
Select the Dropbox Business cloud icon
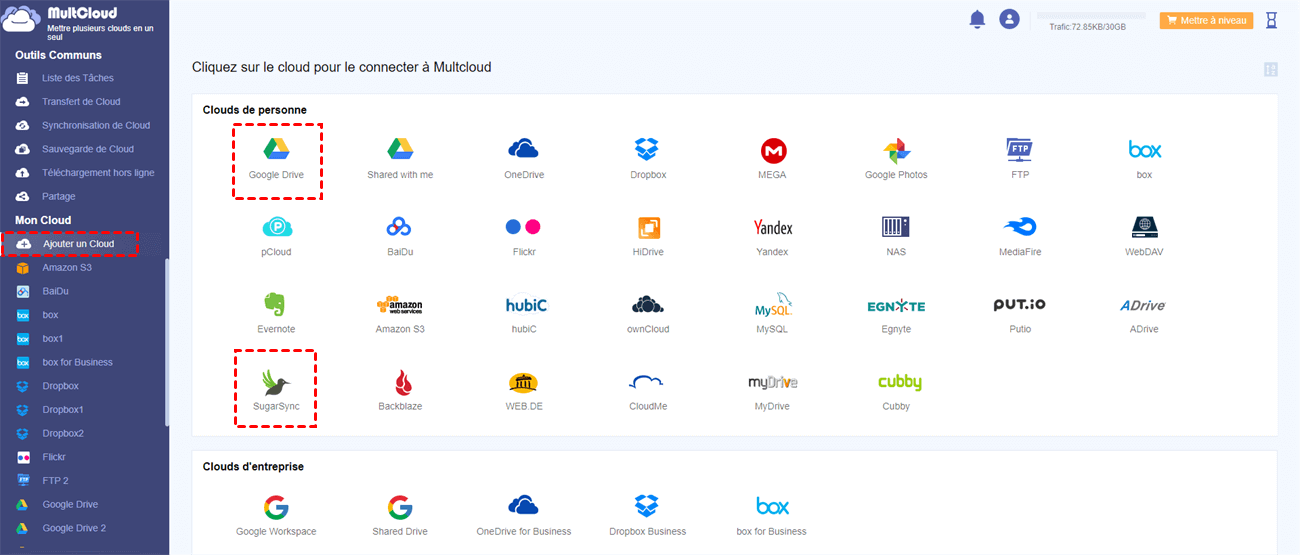coord(648,507)
